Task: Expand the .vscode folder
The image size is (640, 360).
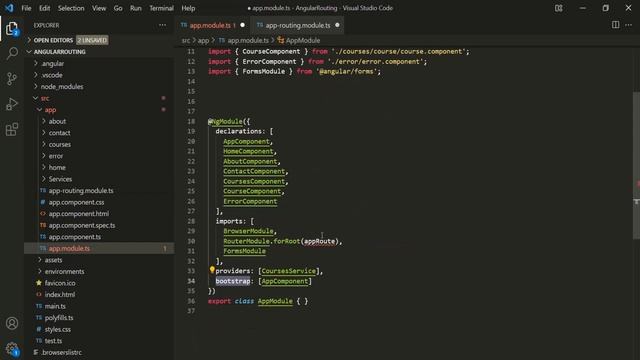Action: pyautogui.click(x=52, y=75)
